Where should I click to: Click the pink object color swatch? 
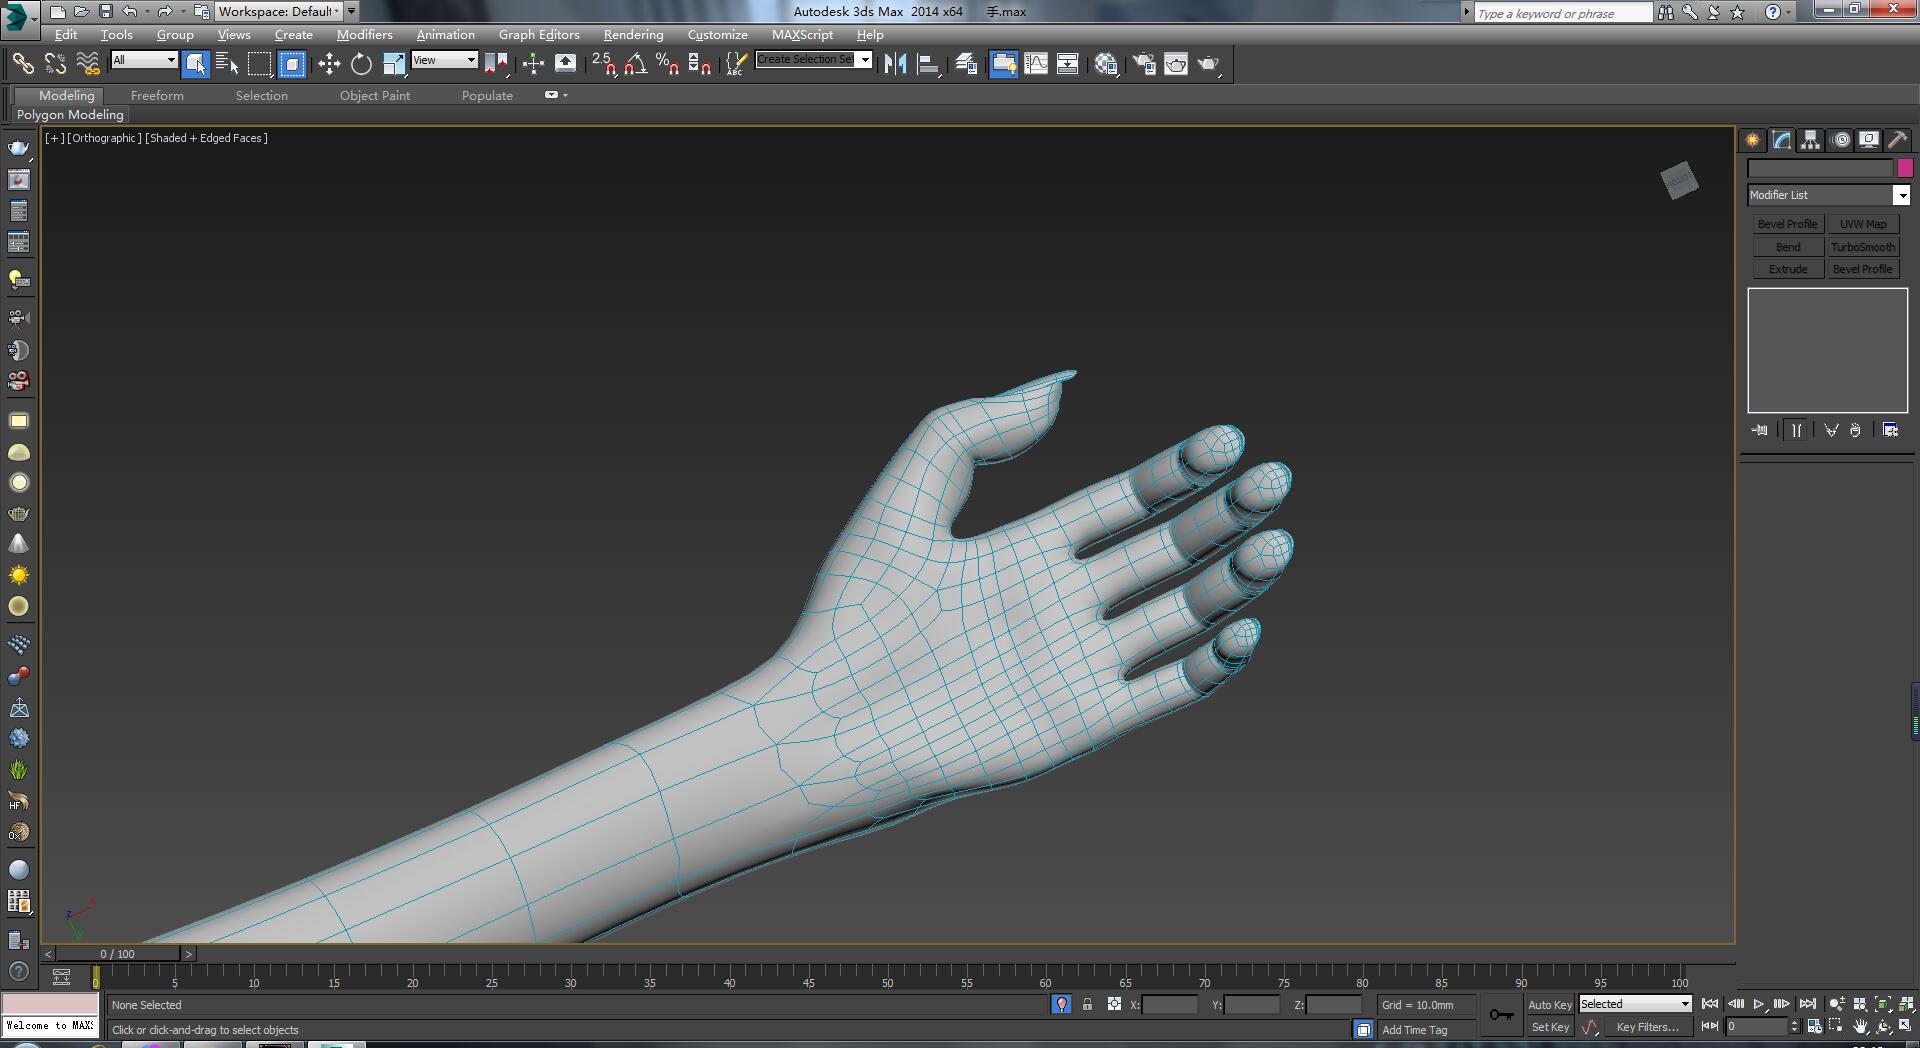point(1905,168)
